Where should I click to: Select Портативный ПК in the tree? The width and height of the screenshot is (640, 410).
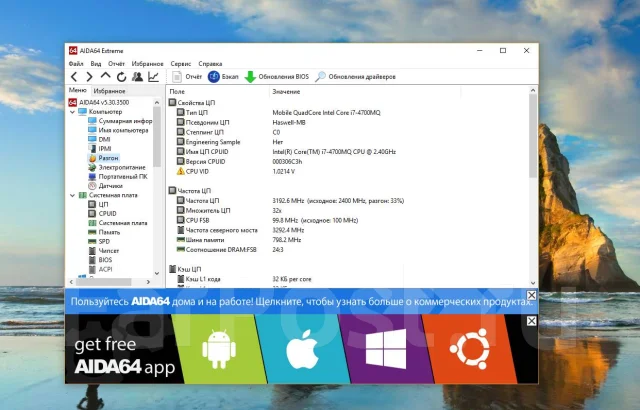pos(118,177)
